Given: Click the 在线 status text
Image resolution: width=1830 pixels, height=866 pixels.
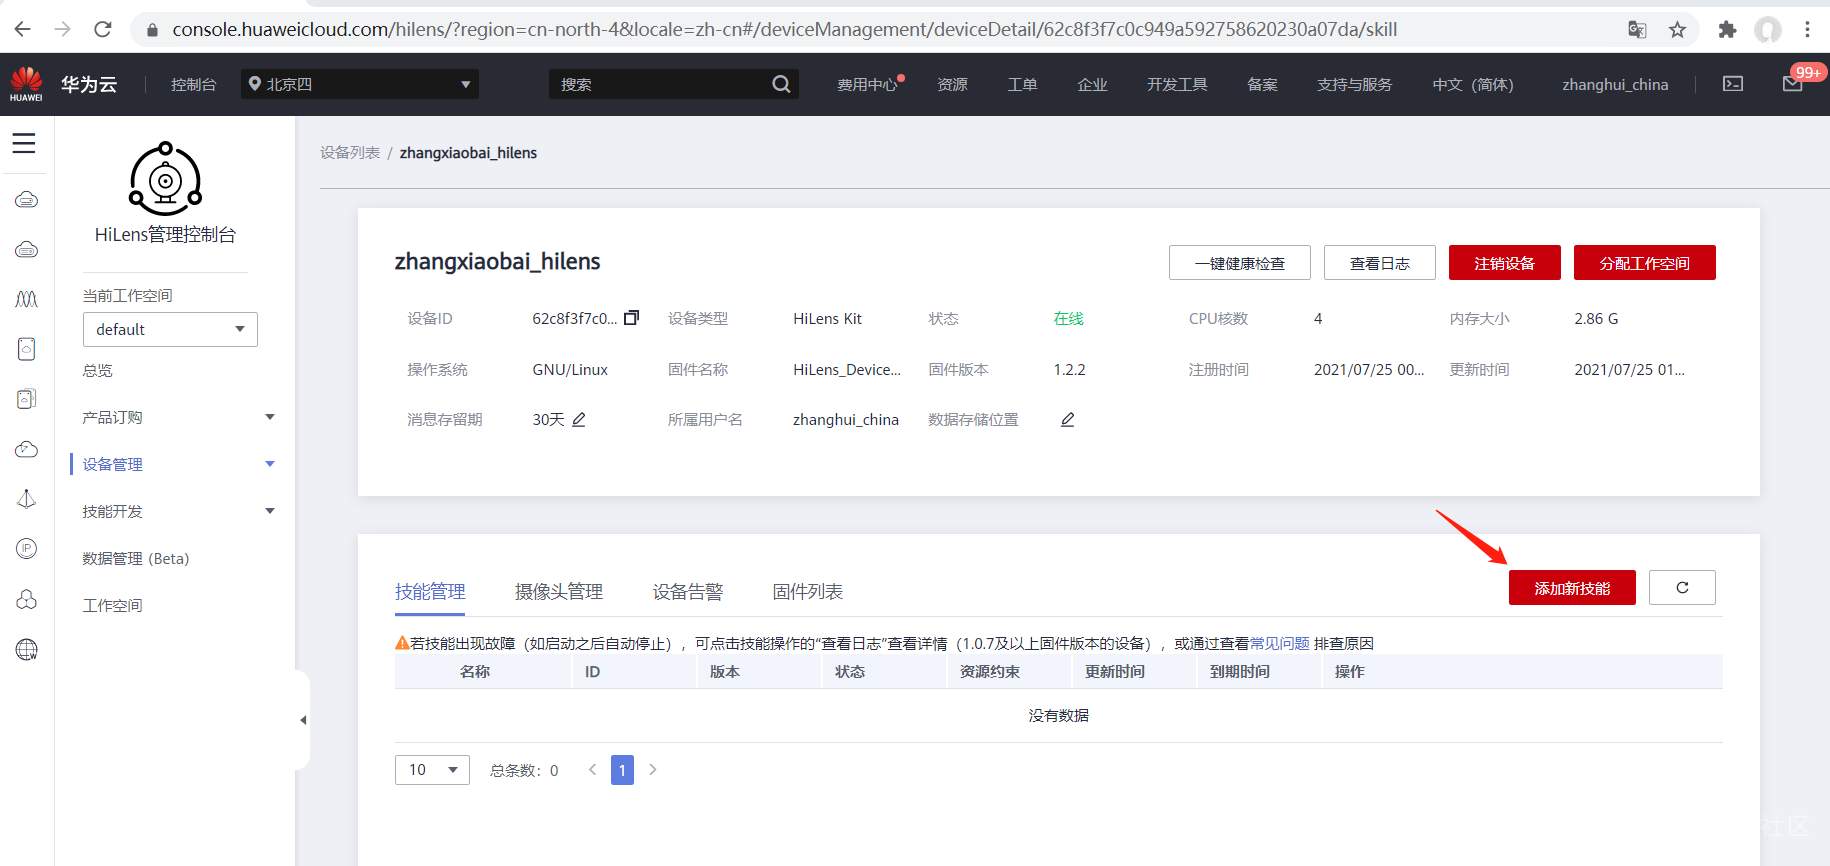Looking at the screenshot, I should (x=1068, y=318).
